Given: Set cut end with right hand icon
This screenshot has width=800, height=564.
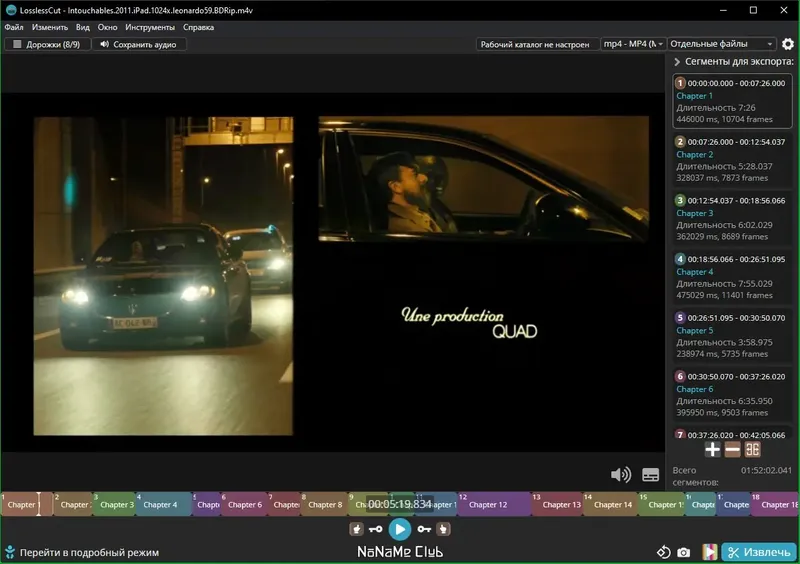Looking at the screenshot, I should tap(444, 529).
